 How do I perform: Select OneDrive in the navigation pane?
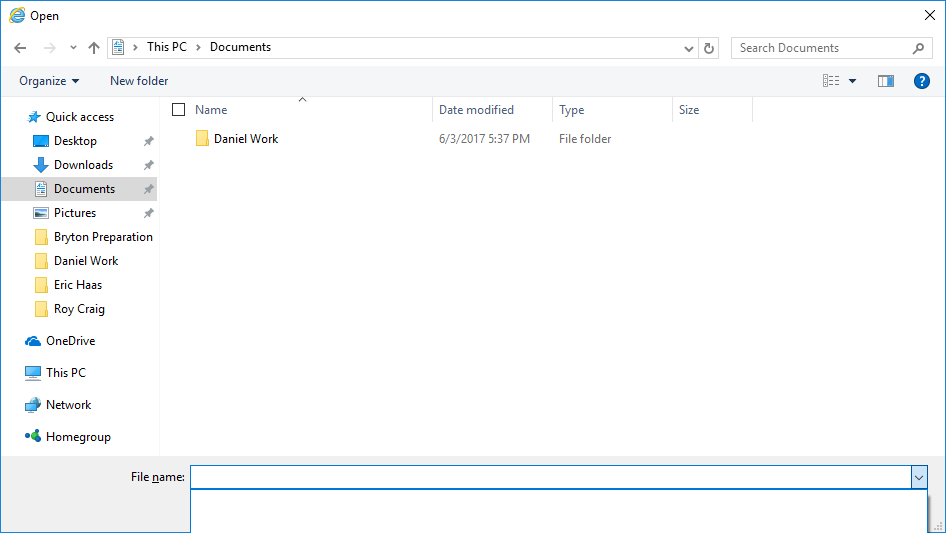click(70, 341)
